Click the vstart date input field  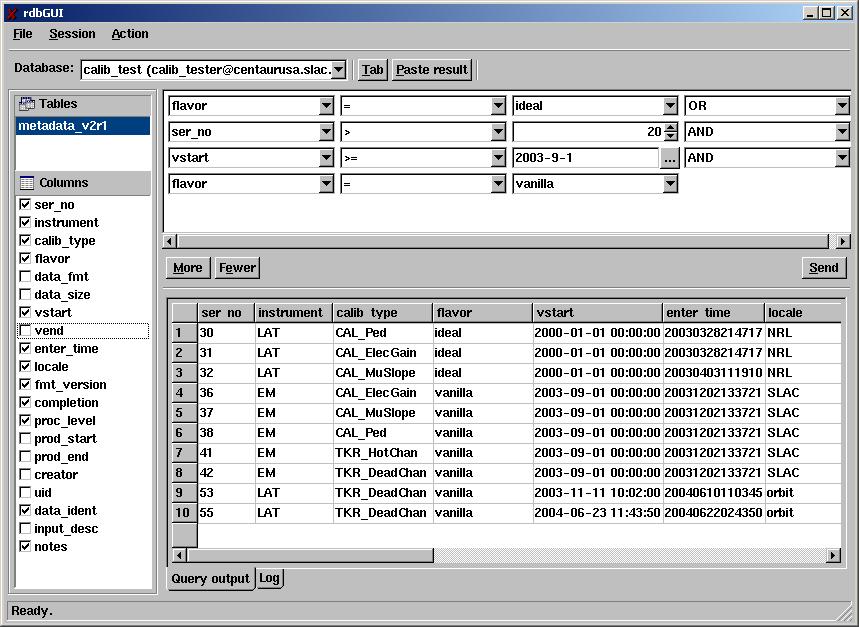click(x=585, y=158)
